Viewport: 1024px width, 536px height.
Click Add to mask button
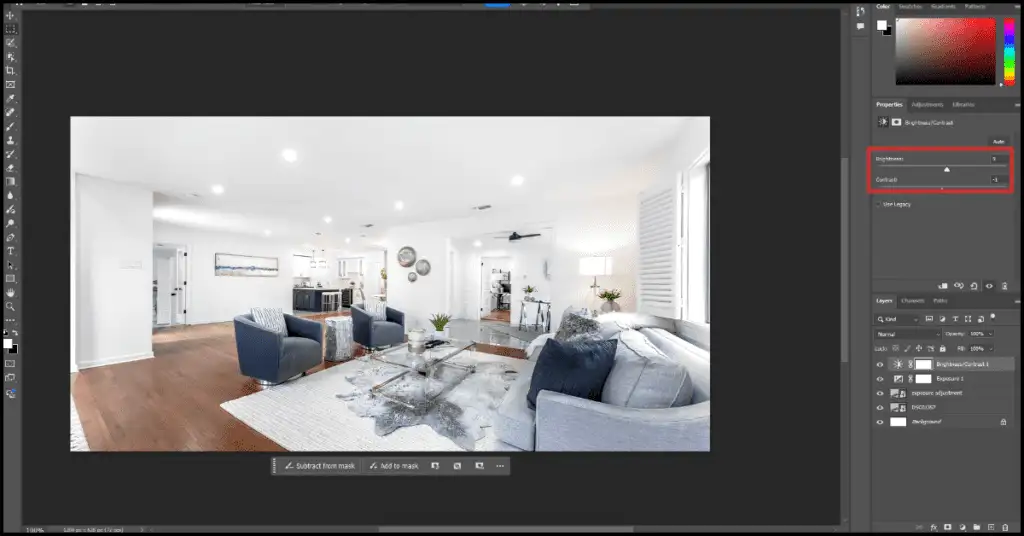coord(394,465)
